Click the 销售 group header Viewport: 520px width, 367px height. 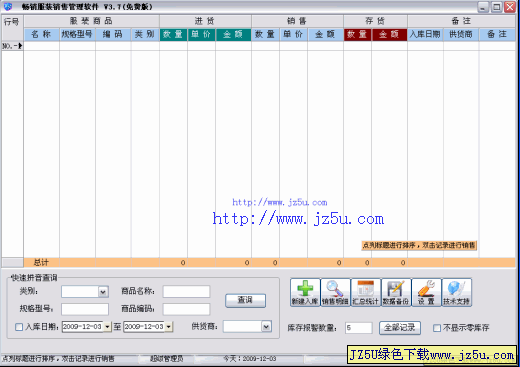pyautogui.click(x=297, y=21)
